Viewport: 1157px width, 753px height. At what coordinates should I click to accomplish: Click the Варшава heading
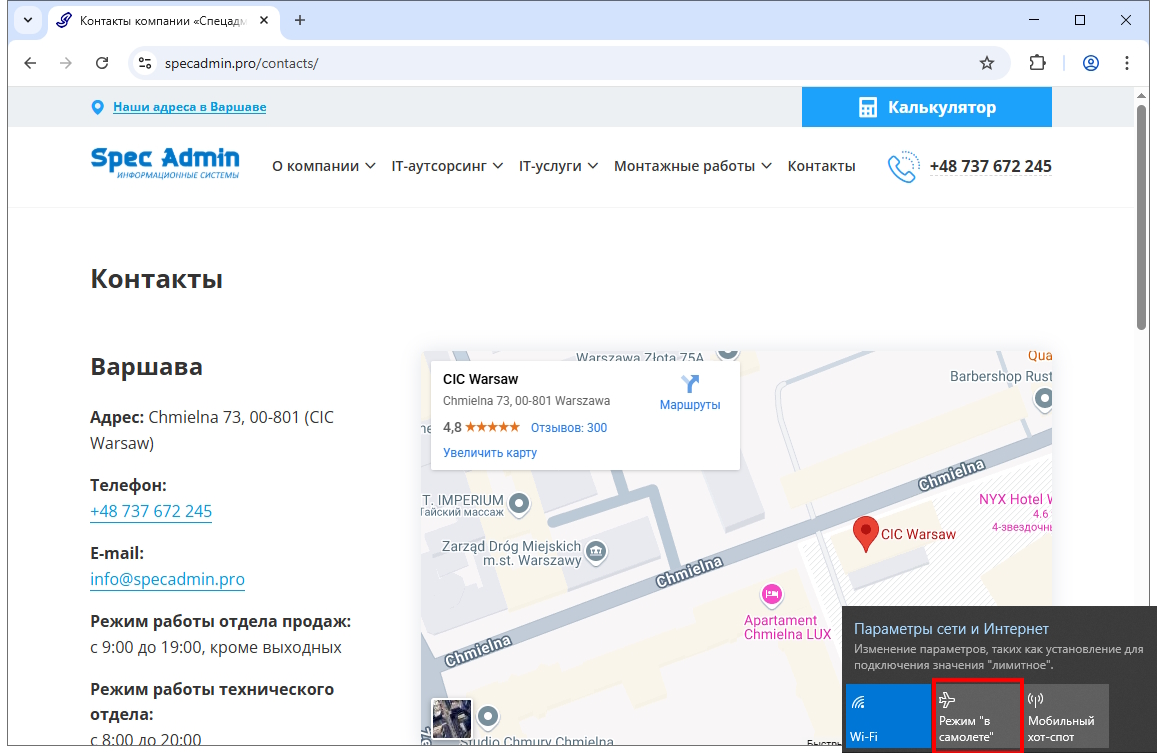point(146,366)
